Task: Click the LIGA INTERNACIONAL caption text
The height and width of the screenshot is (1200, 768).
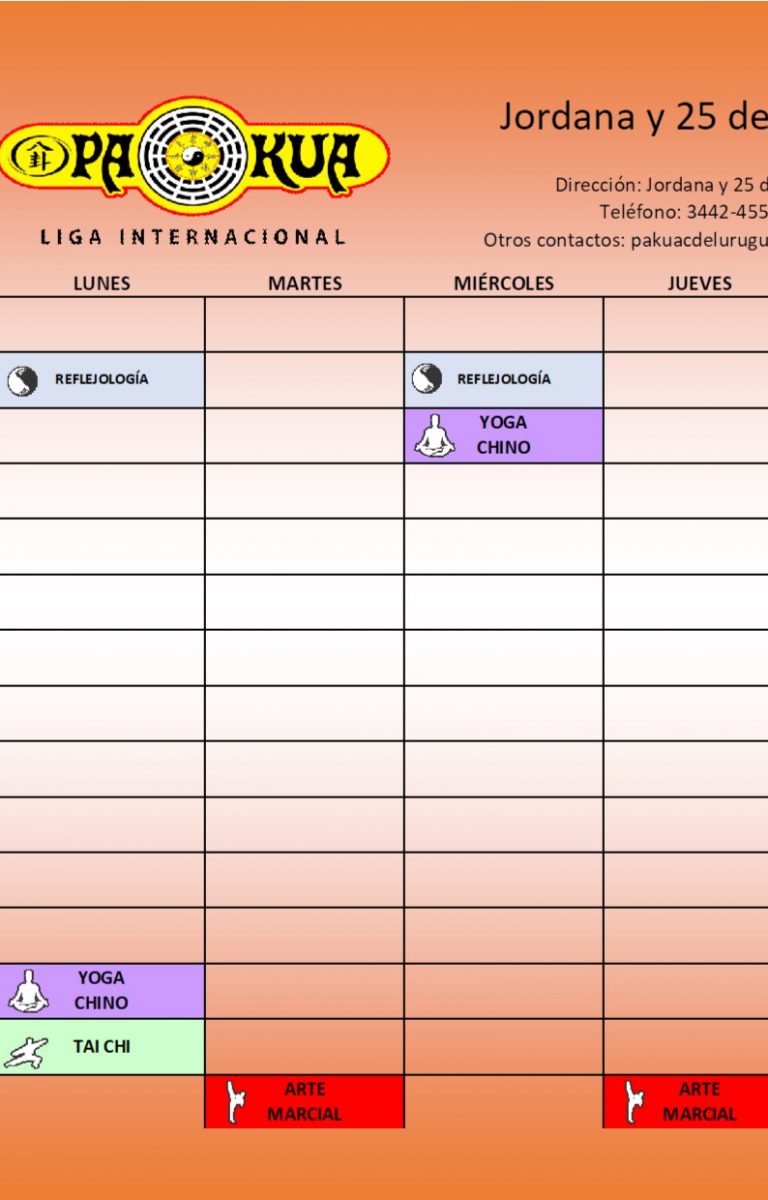Action: (193, 237)
